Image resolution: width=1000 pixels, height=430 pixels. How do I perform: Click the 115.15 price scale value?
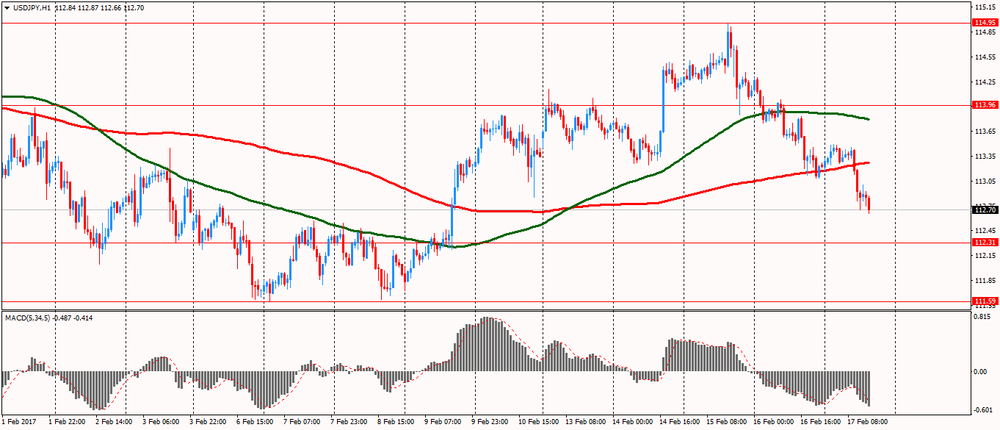pos(984,7)
